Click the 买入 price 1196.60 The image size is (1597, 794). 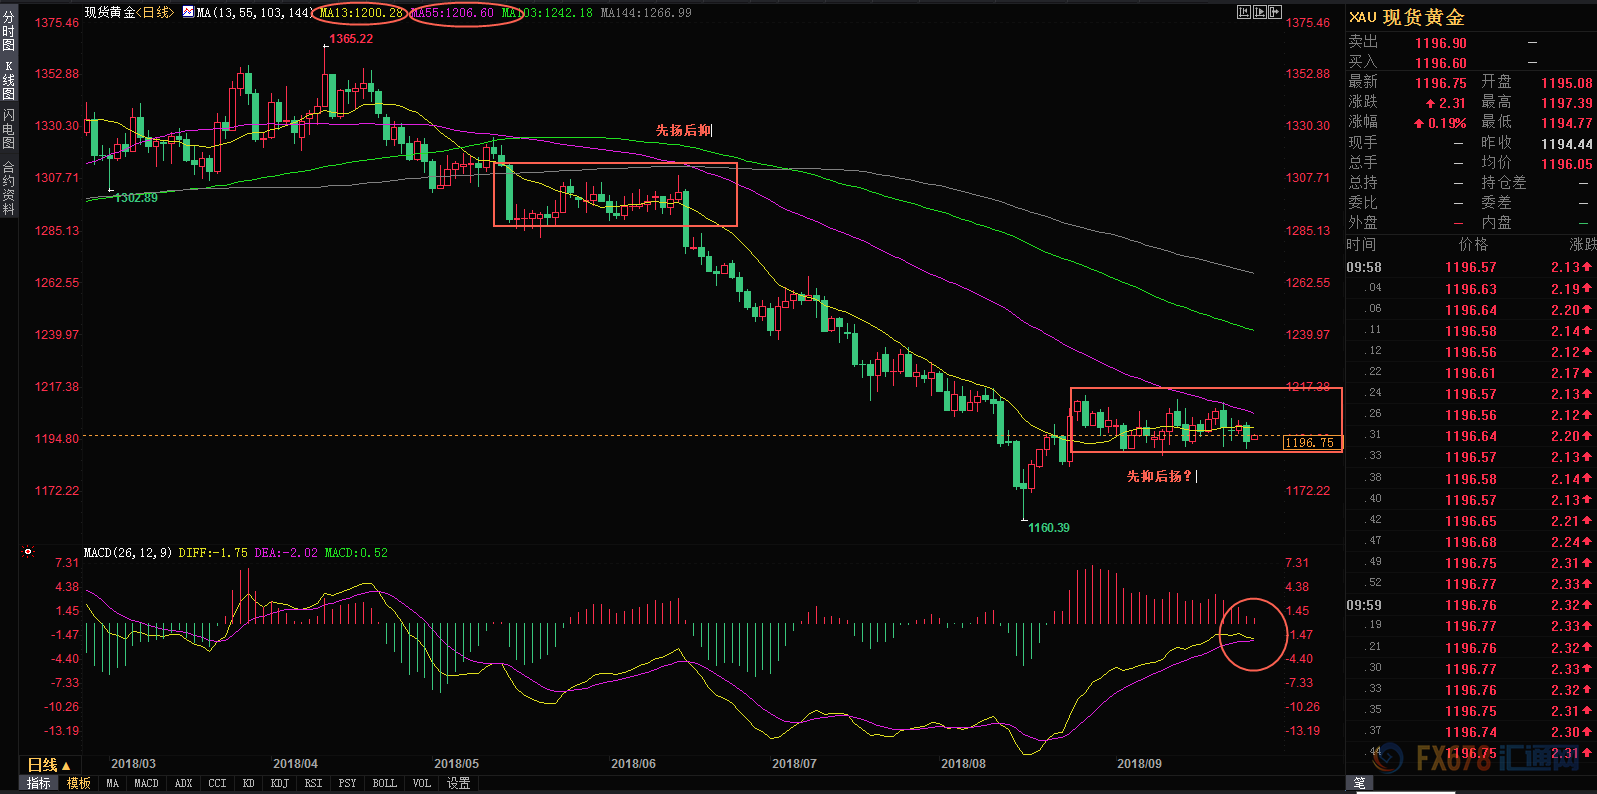pyautogui.click(x=1441, y=63)
